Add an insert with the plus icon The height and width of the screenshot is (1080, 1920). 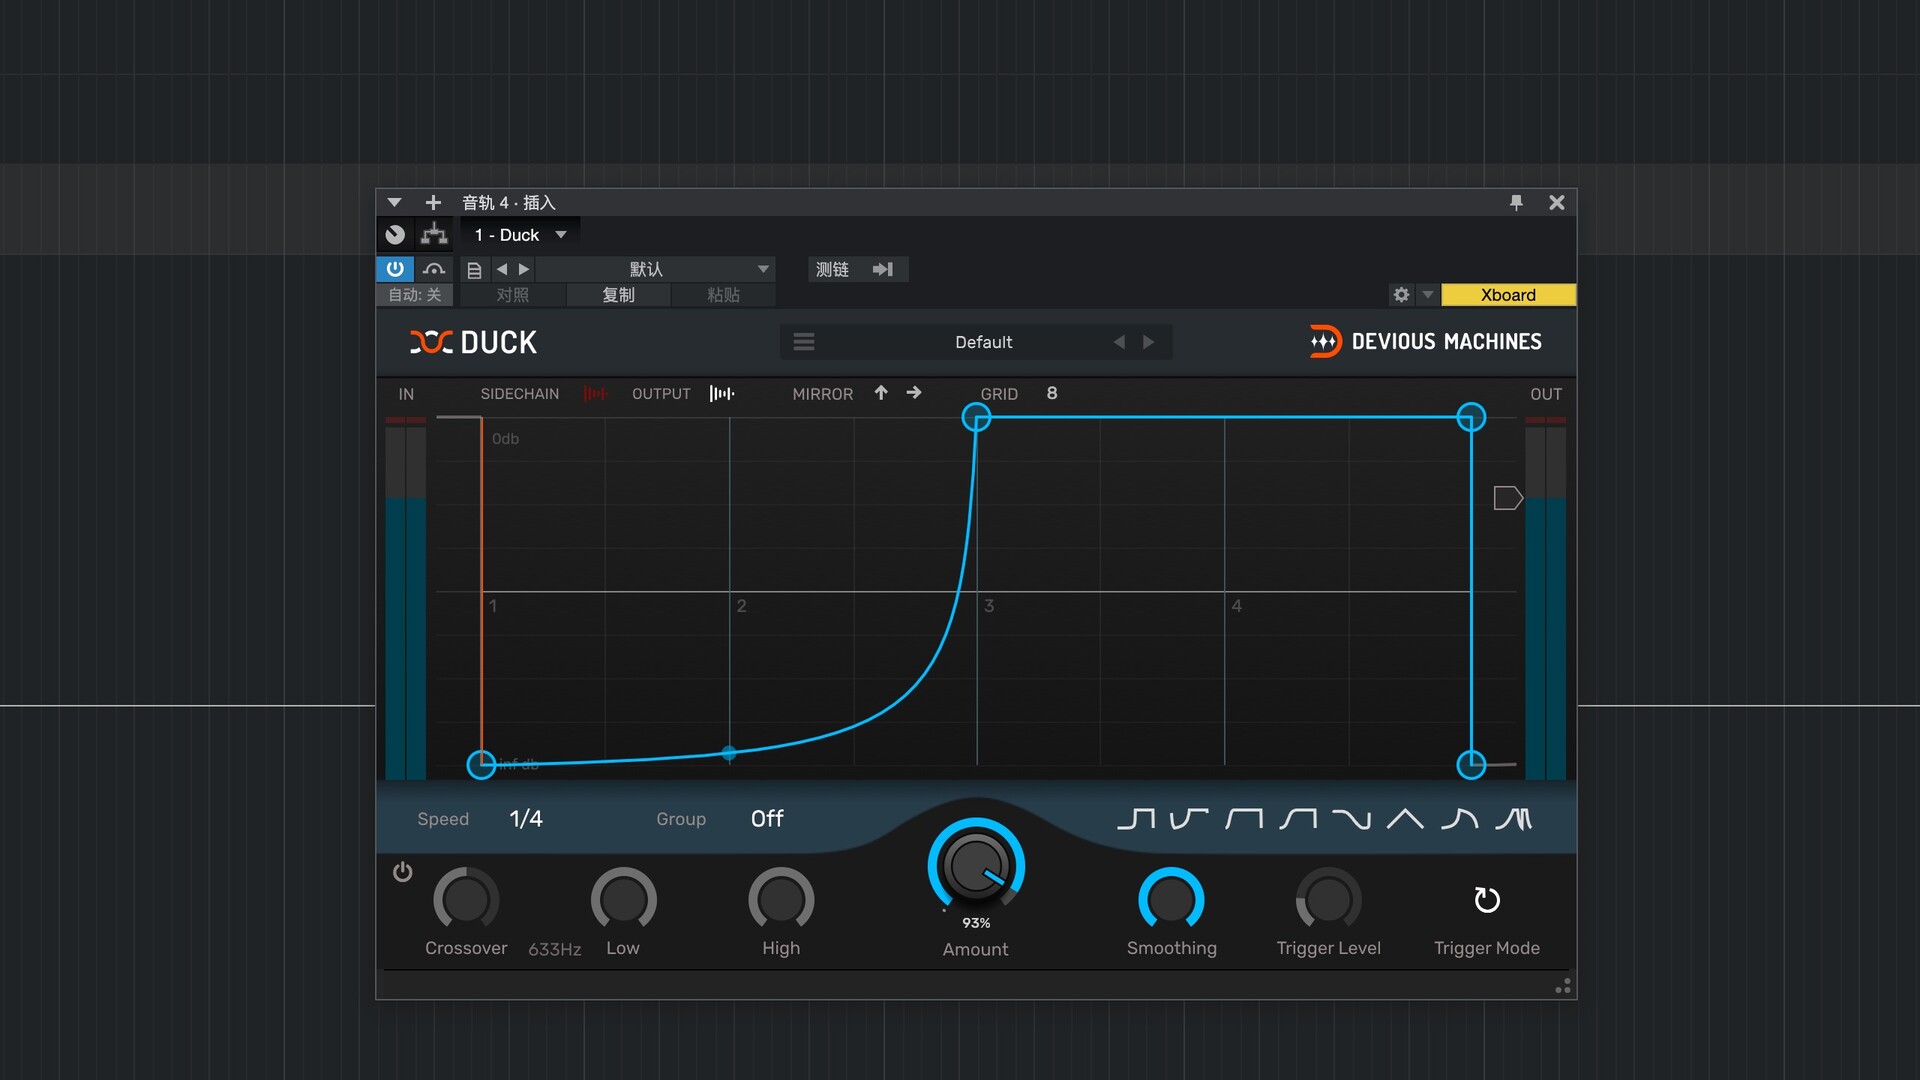(433, 202)
